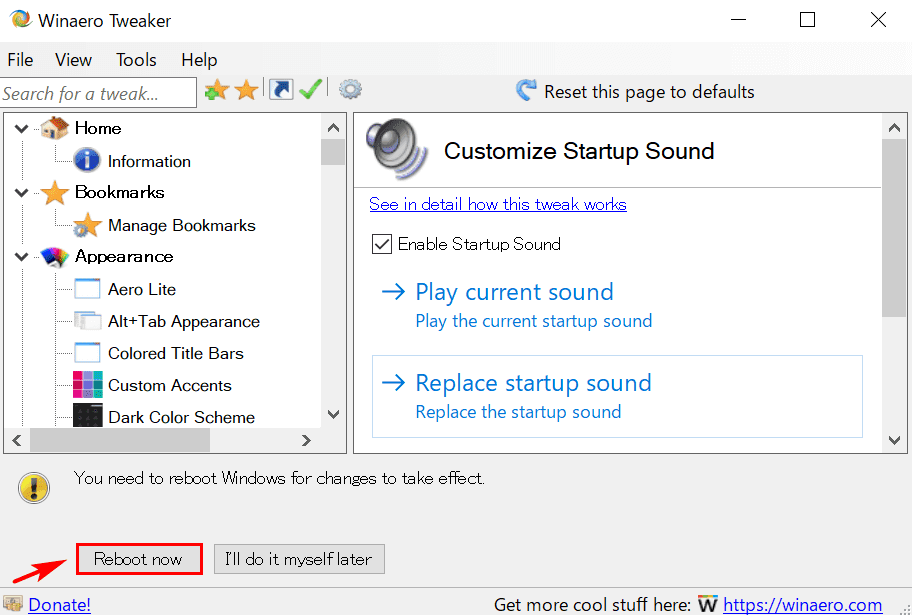Click the Dark Color Scheme icon

[x=88, y=415]
